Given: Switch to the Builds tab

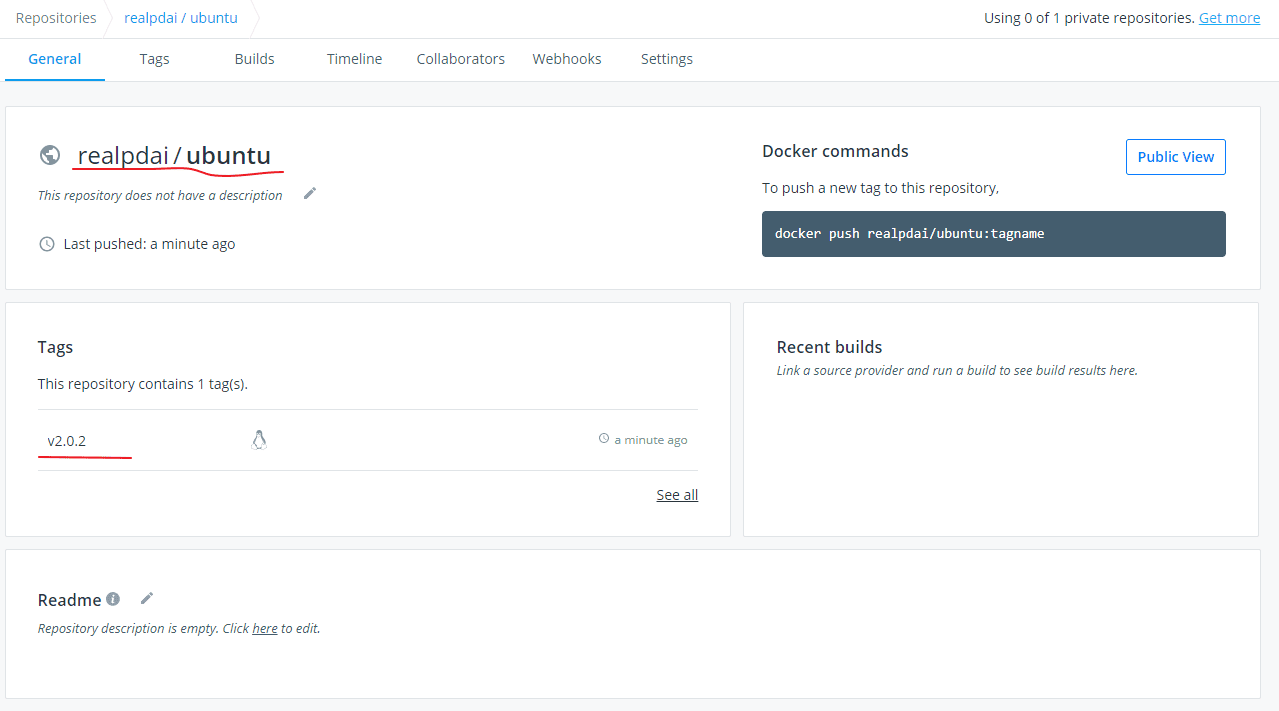Looking at the screenshot, I should coord(254,59).
